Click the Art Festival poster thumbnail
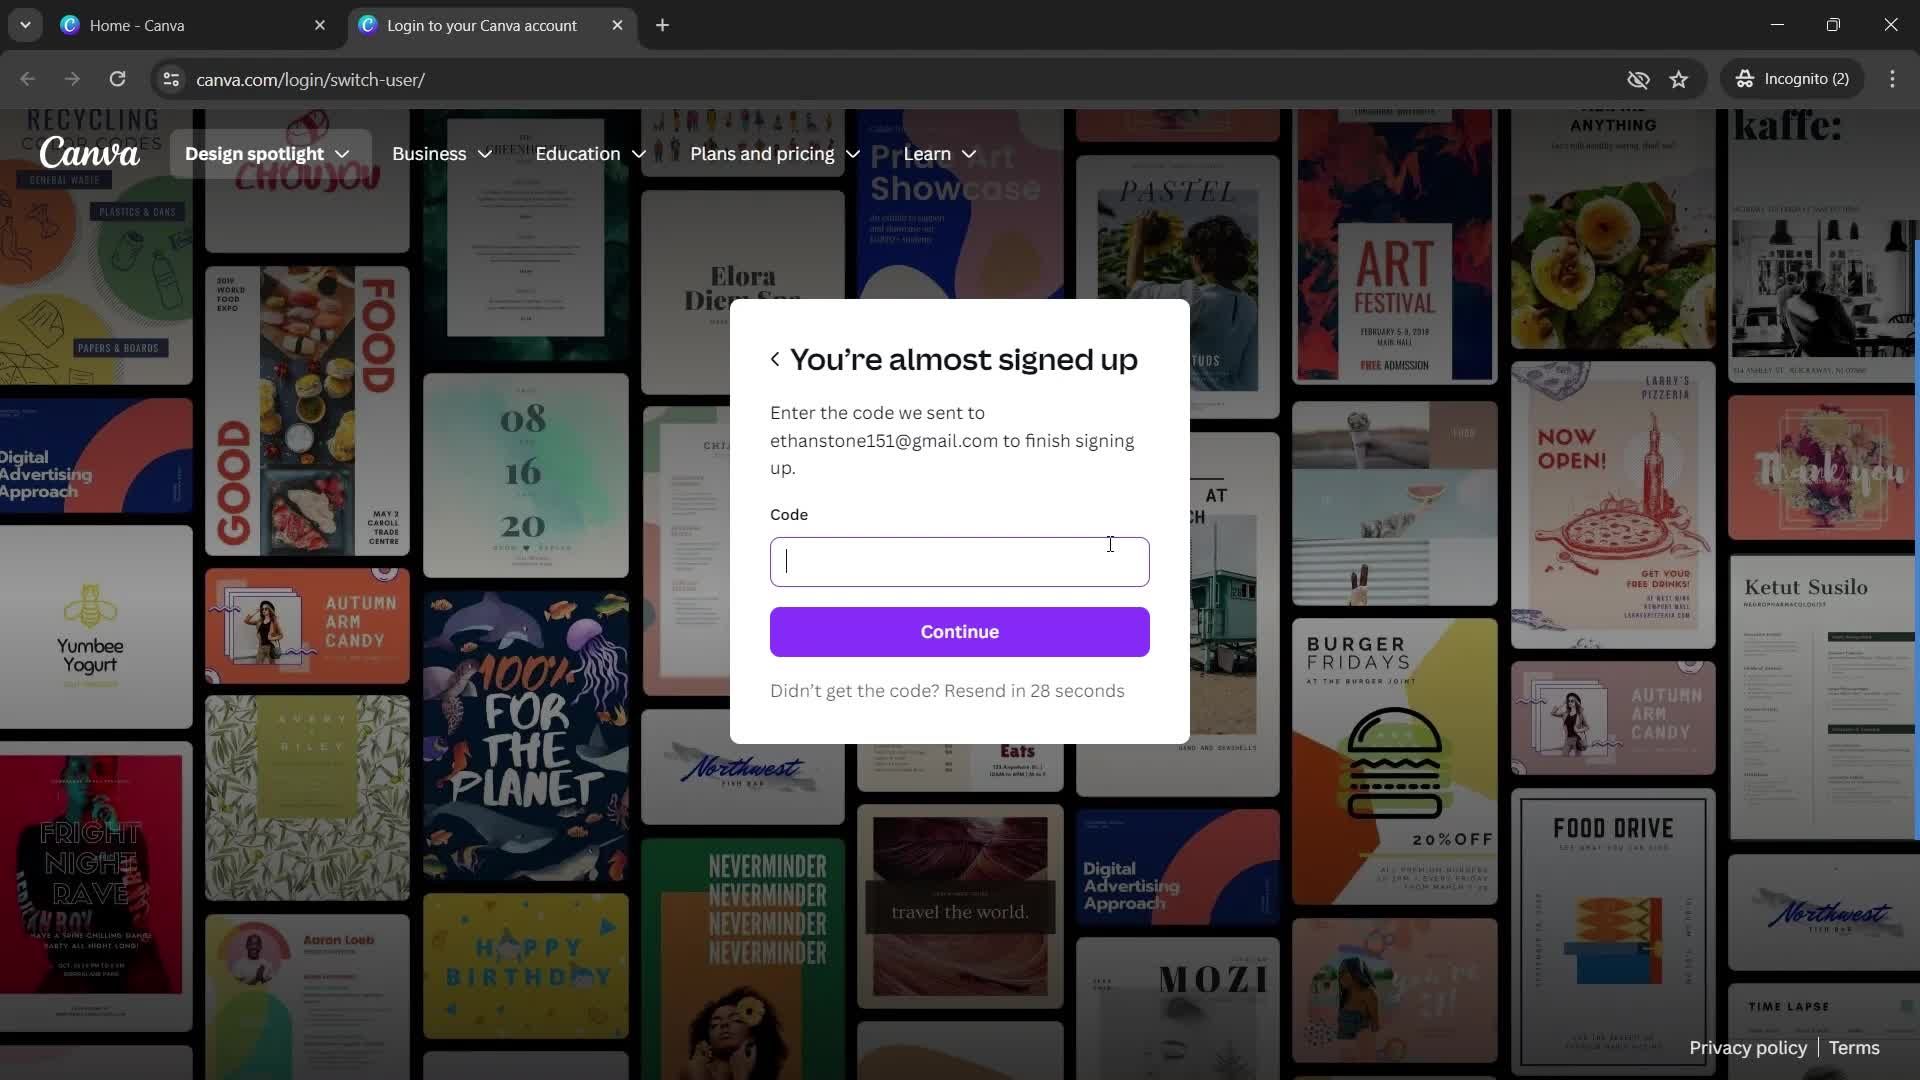 point(1395,246)
